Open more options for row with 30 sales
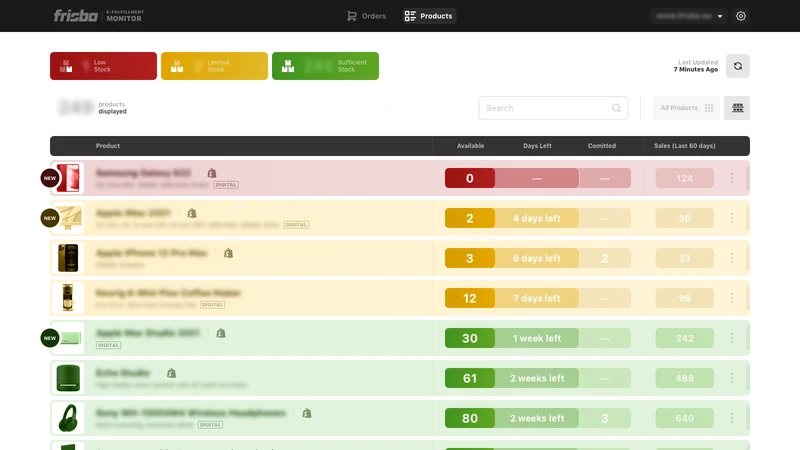Viewport: 800px width, 450px height. coord(732,218)
